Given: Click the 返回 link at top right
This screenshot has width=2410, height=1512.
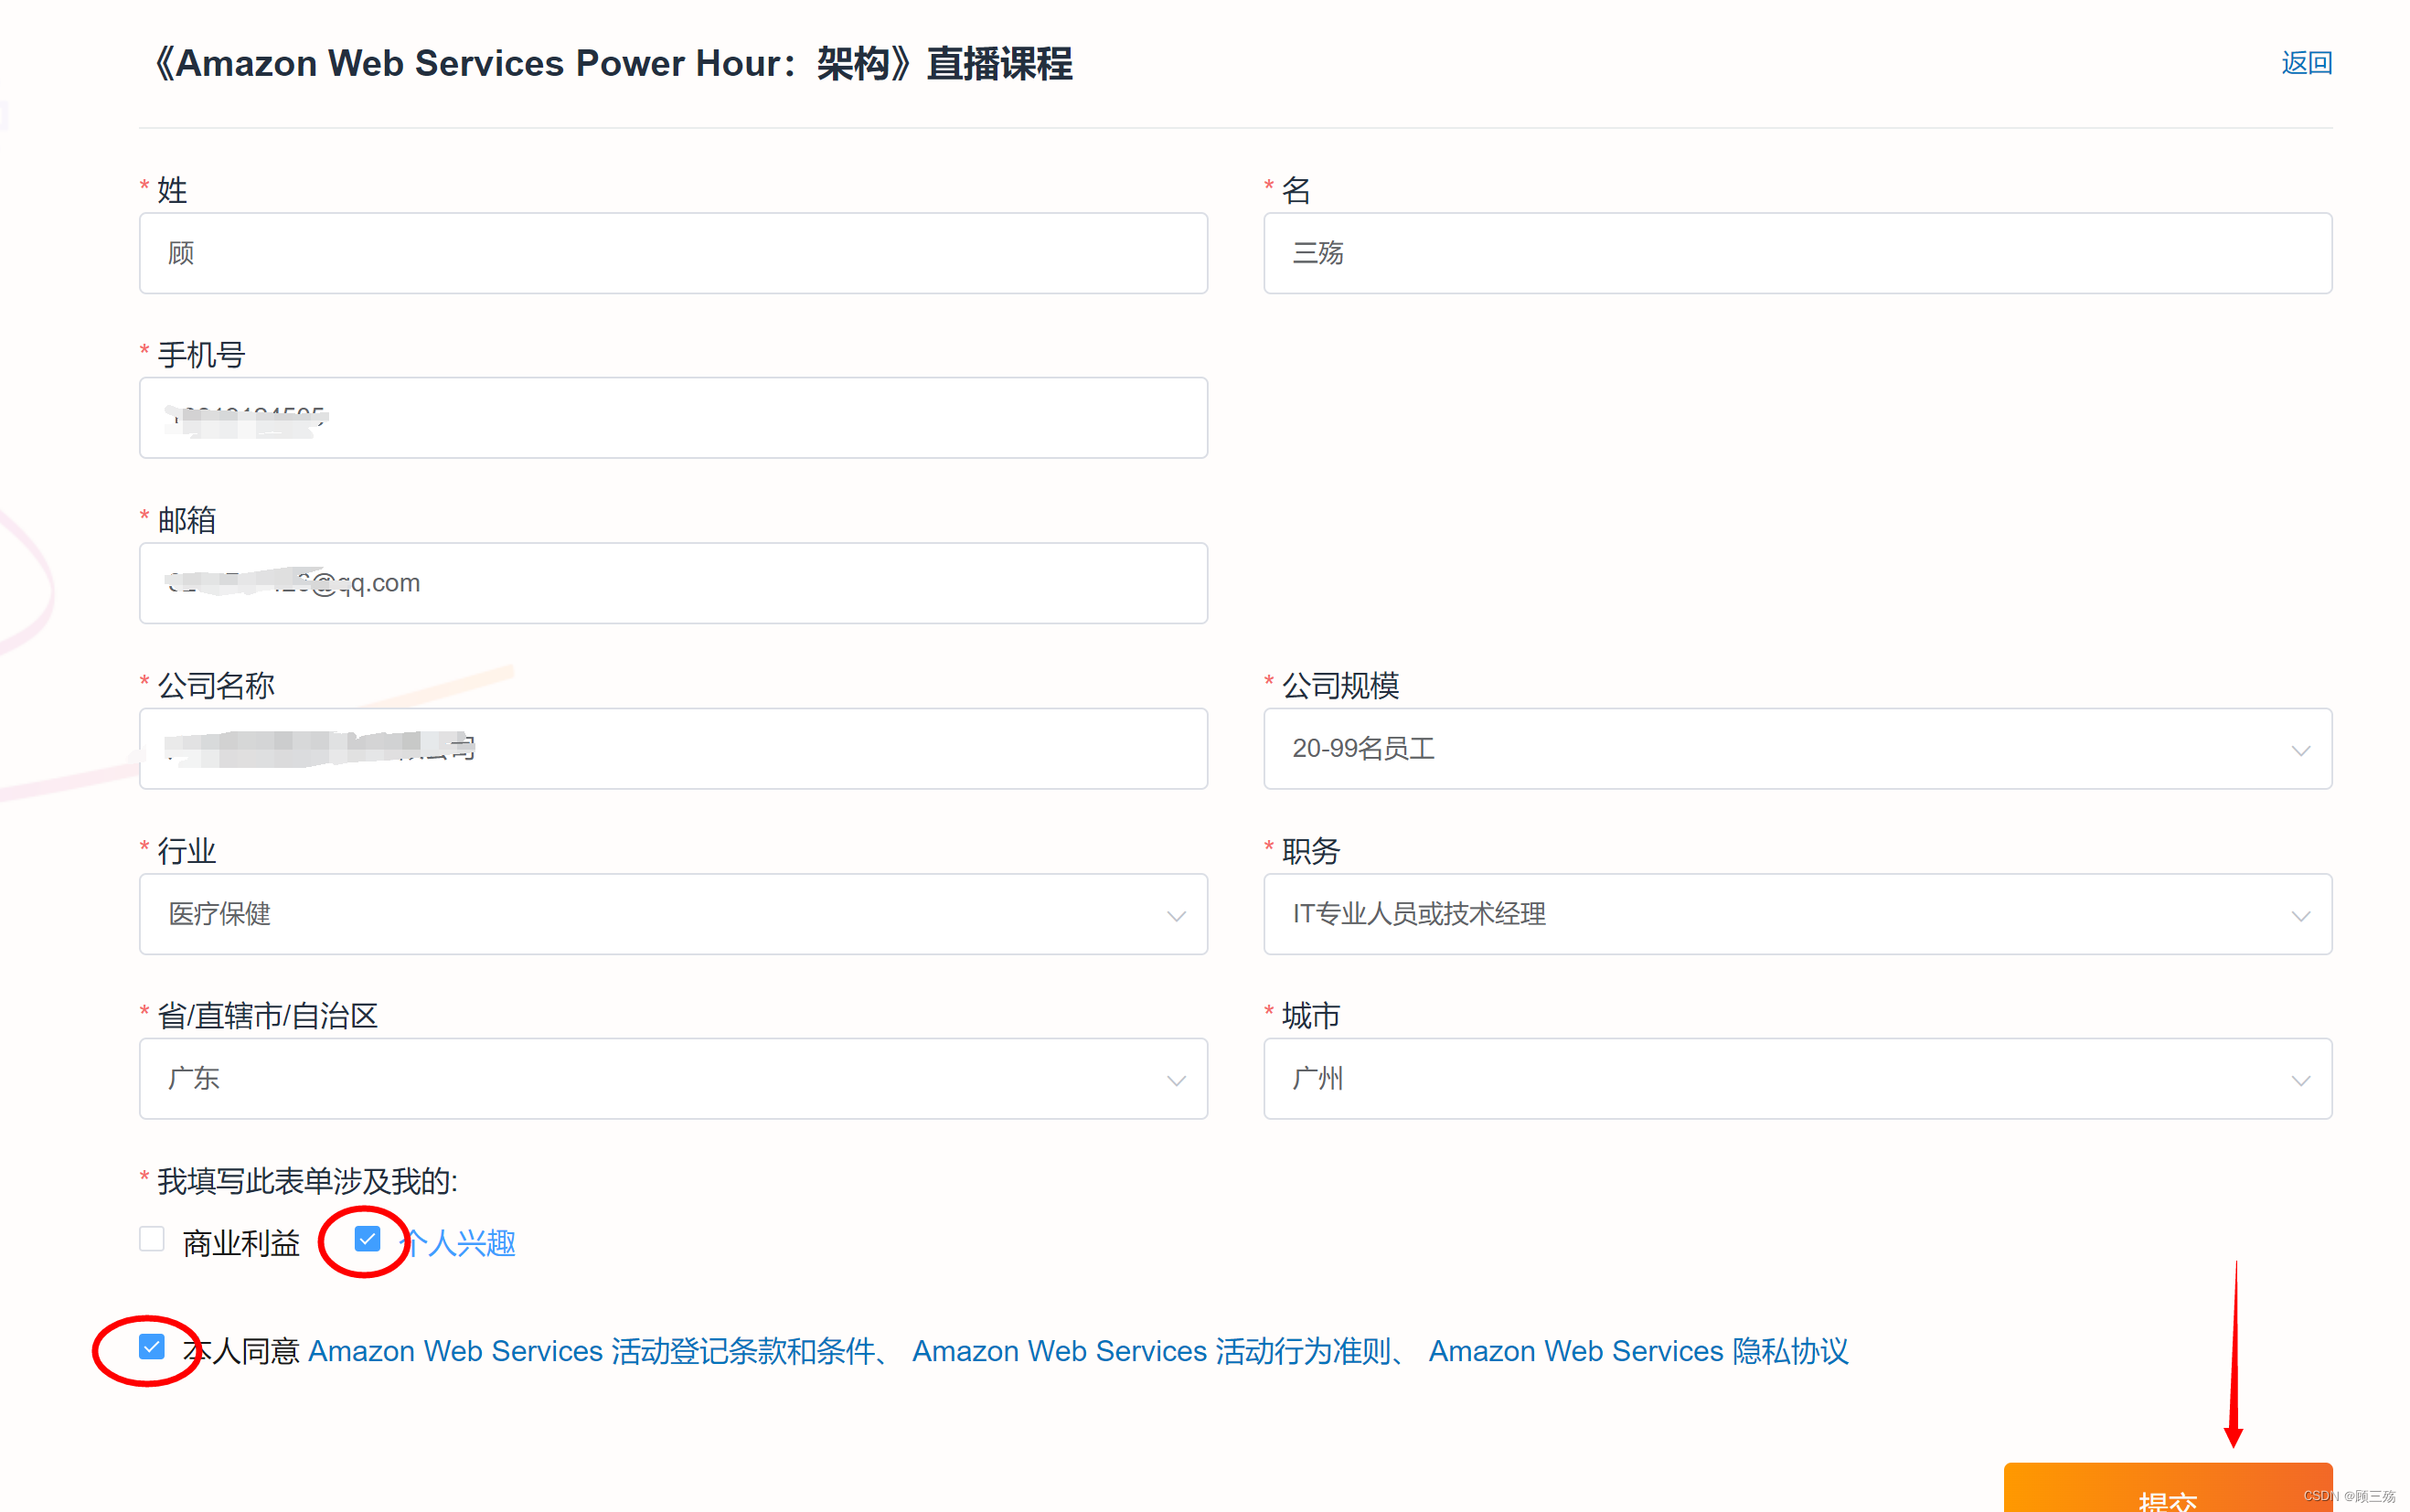Looking at the screenshot, I should tap(2306, 63).
